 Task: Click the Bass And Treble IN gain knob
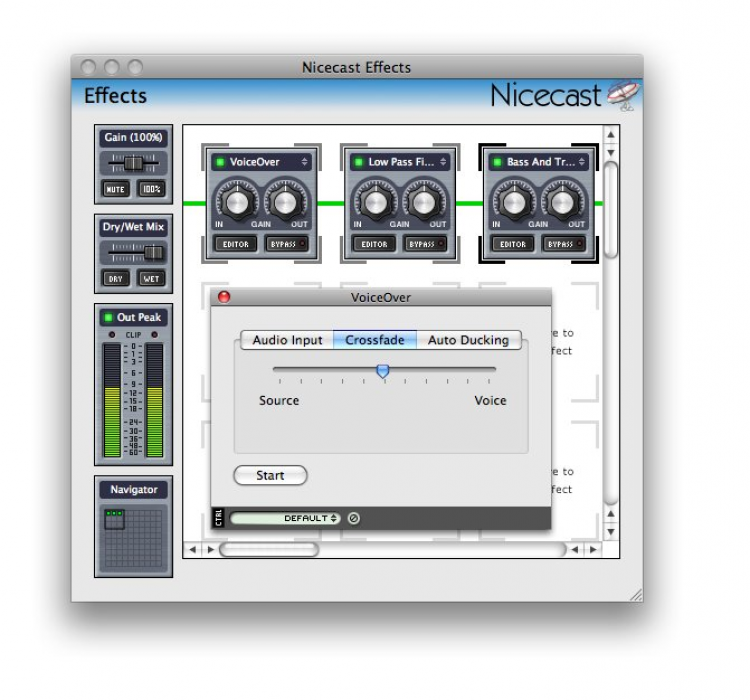point(514,202)
